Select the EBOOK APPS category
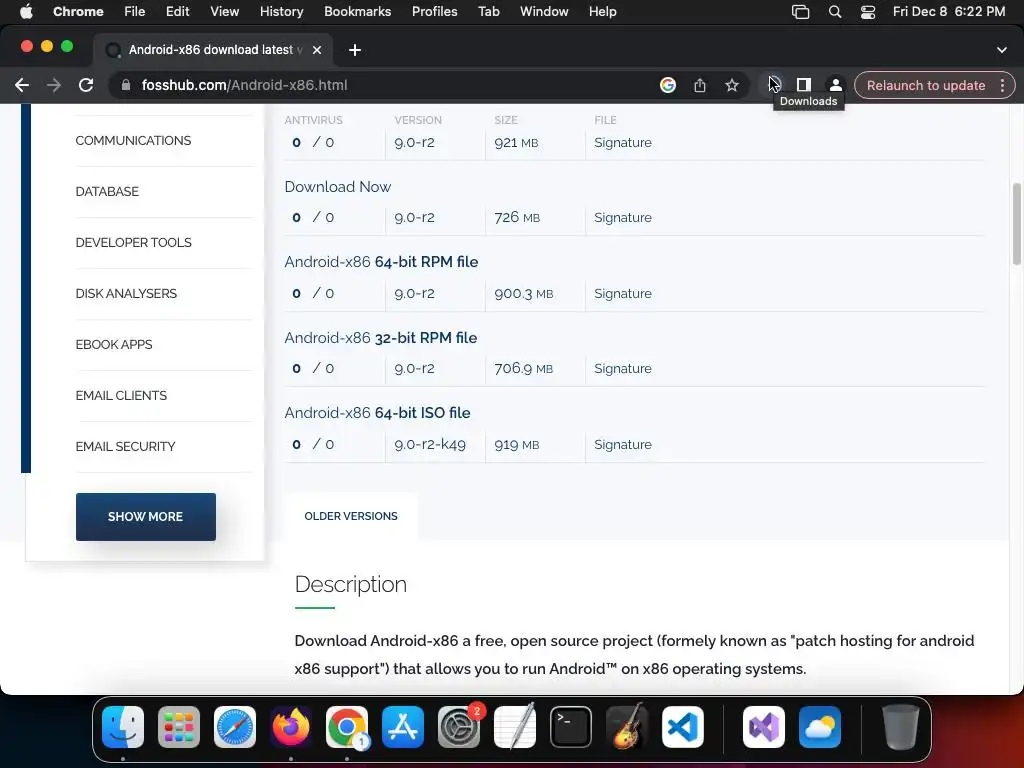1024x768 pixels. (114, 344)
